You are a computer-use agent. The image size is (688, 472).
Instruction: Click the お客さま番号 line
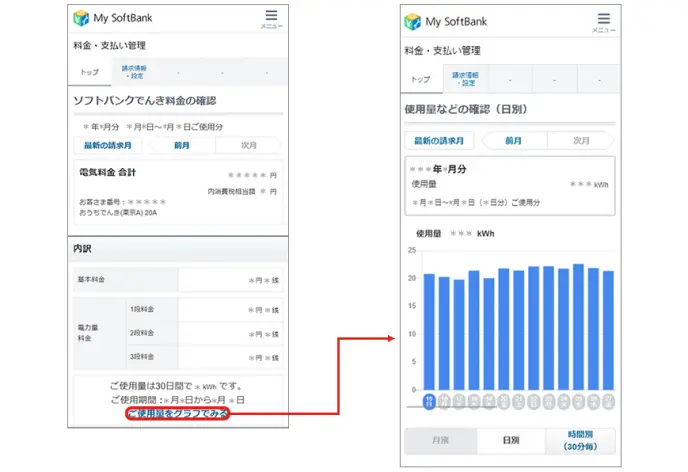[122, 202]
